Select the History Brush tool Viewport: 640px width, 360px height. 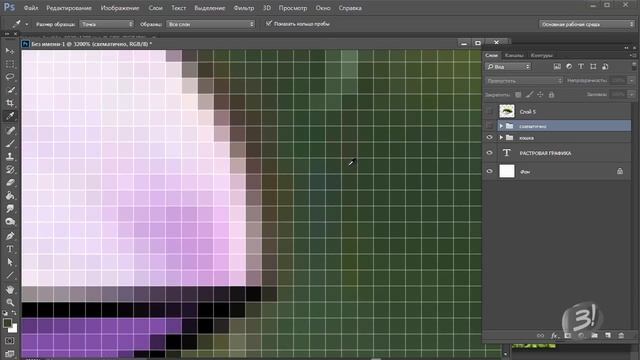pyautogui.click(x=10, y=170)
